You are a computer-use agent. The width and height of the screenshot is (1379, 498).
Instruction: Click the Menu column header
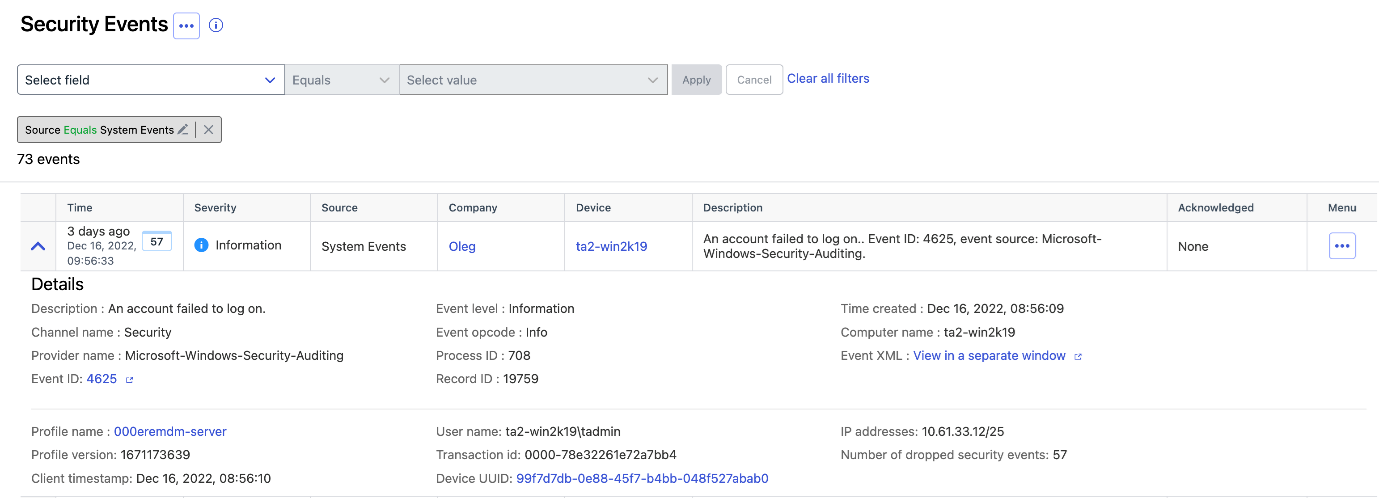1342,208
